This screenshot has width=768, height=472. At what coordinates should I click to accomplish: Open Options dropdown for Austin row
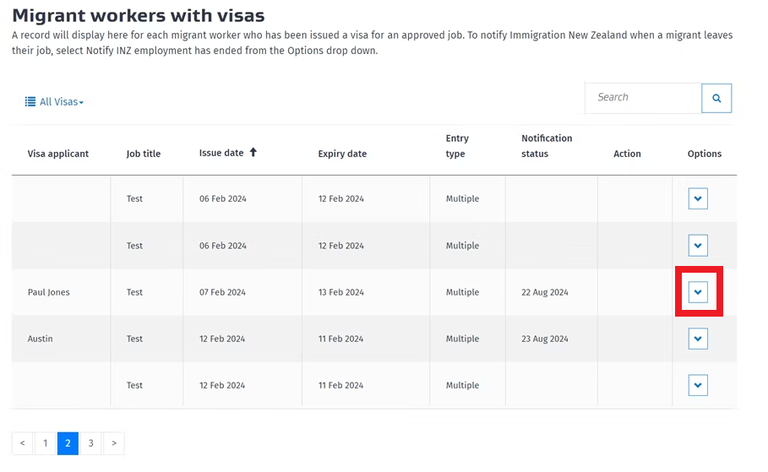click(698, 339)
